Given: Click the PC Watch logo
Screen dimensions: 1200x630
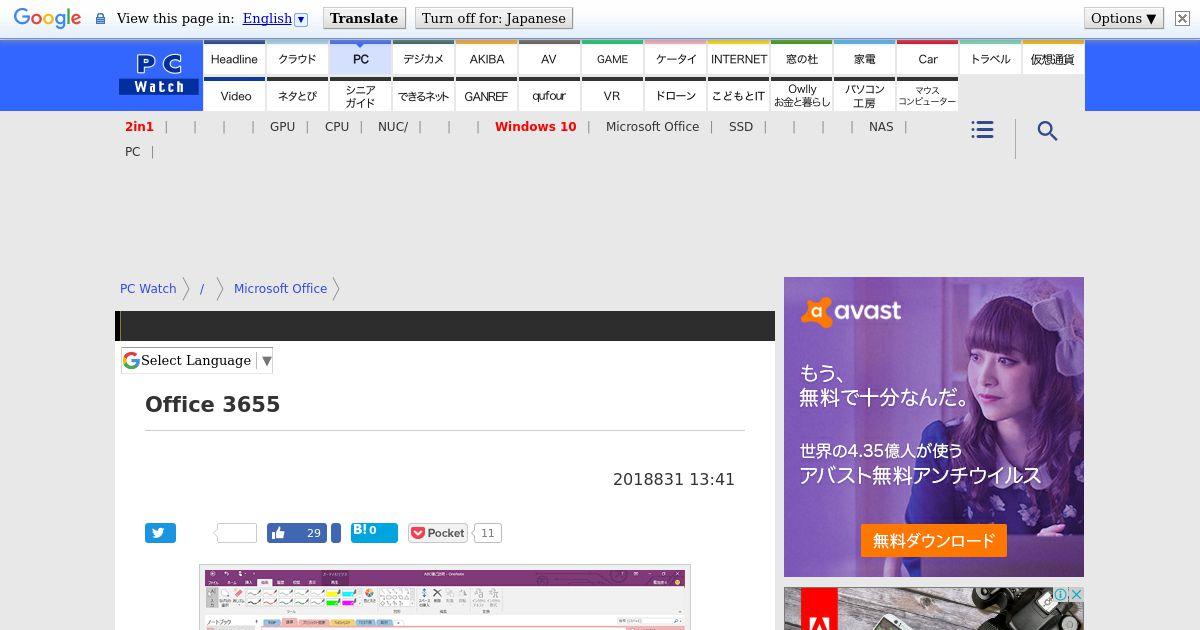Looking at the screenshot, I should pos(159,75).
